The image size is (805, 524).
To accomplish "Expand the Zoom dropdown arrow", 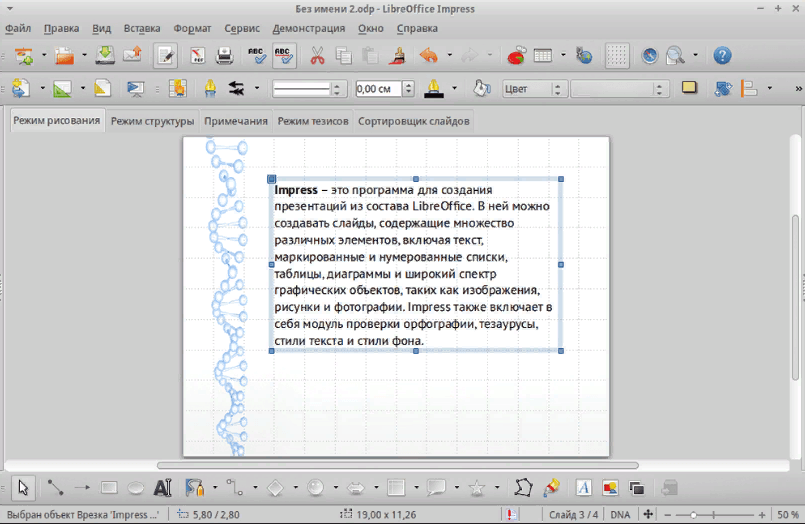I will click(x=696, y=55).
